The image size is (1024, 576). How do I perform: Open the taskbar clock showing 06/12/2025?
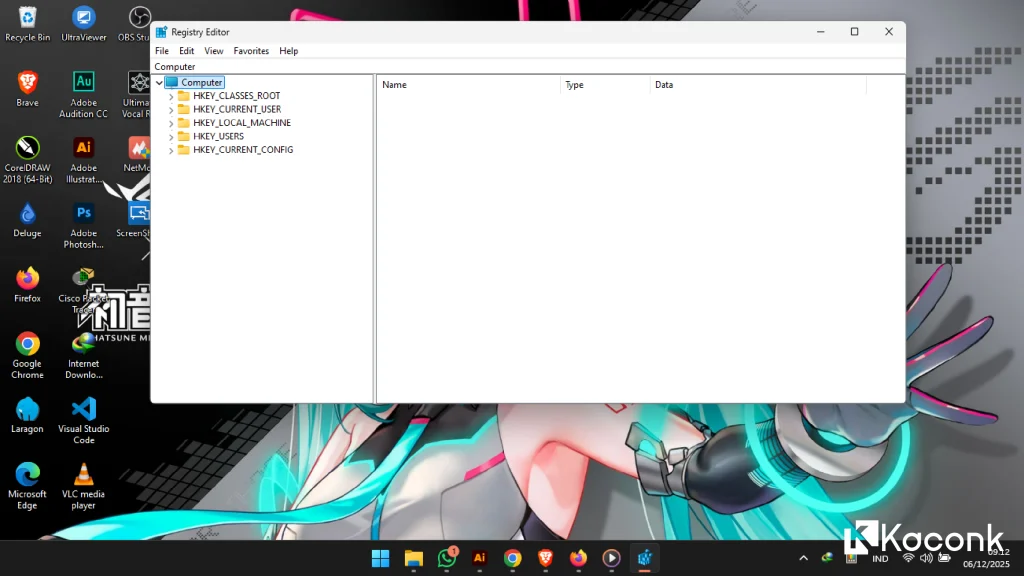click(986, 558)
